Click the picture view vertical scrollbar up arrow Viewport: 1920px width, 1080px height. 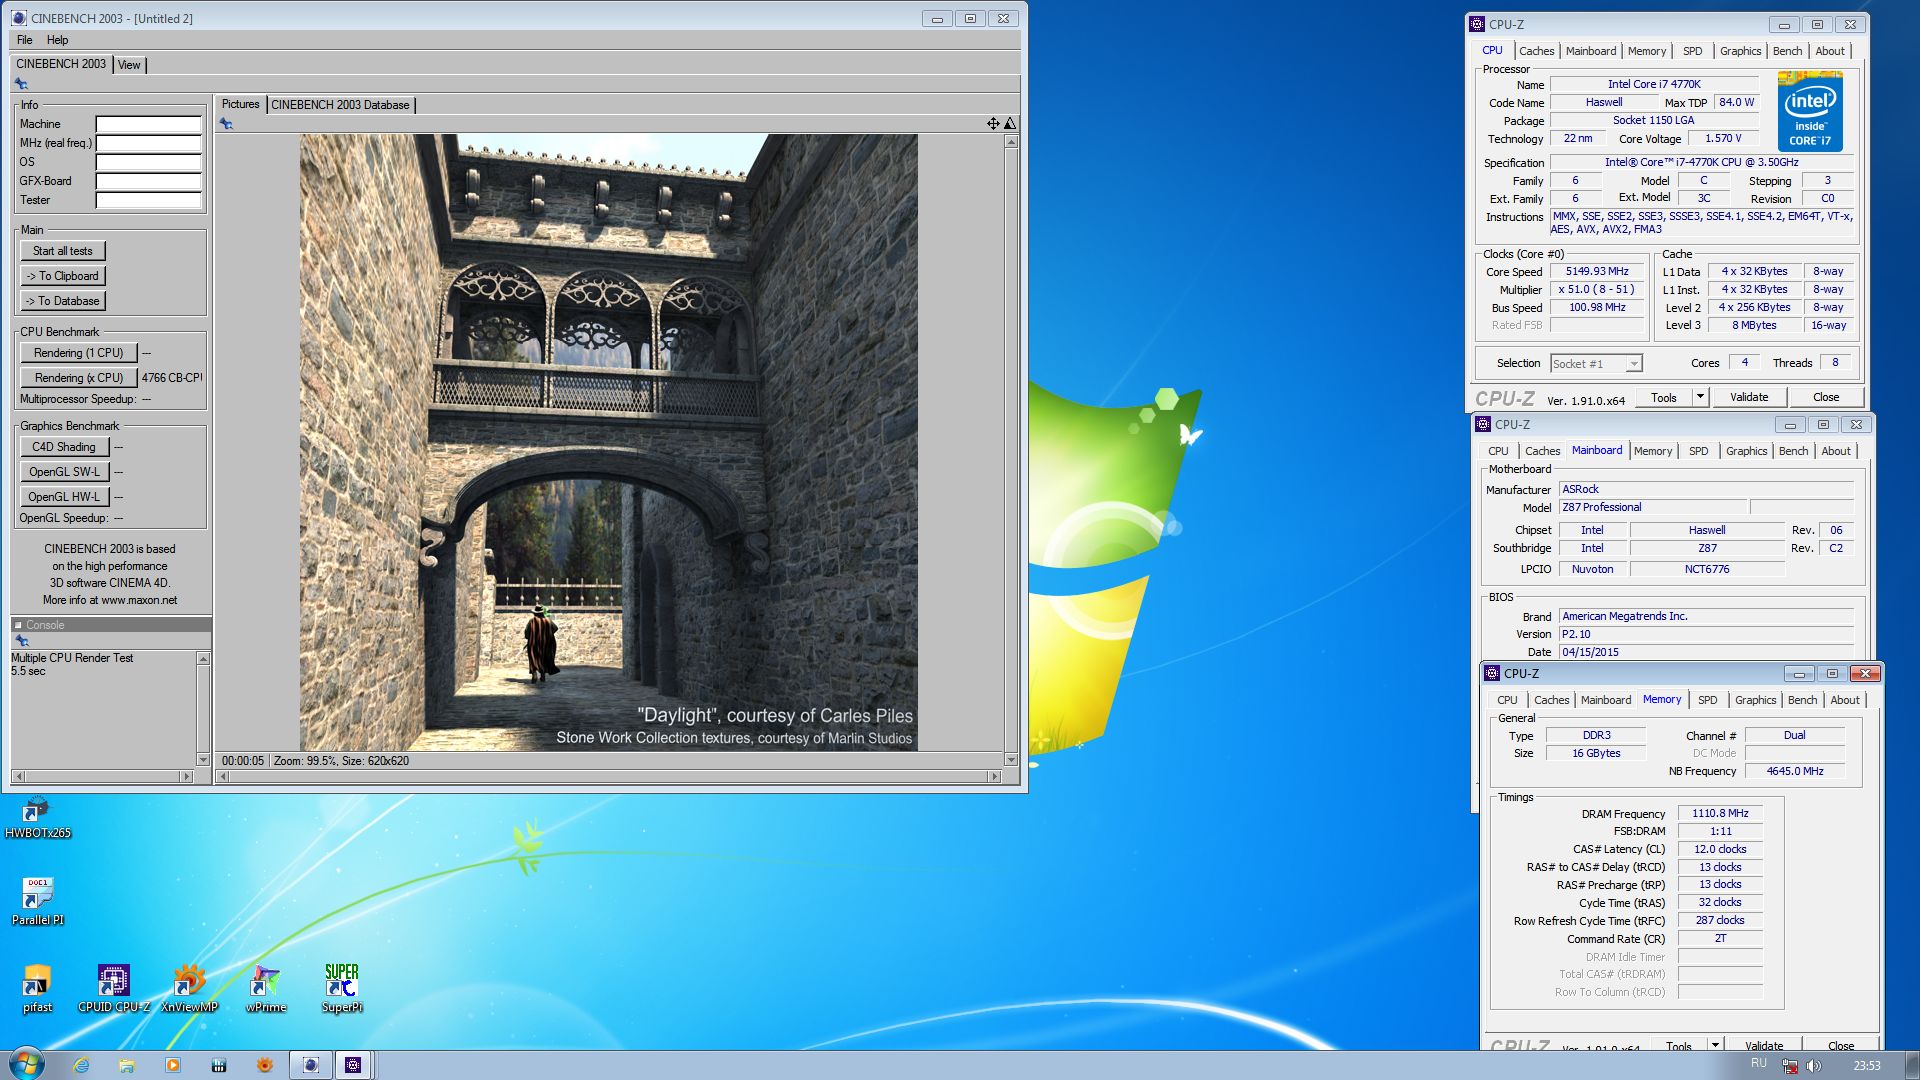[x=1011, y=142]
